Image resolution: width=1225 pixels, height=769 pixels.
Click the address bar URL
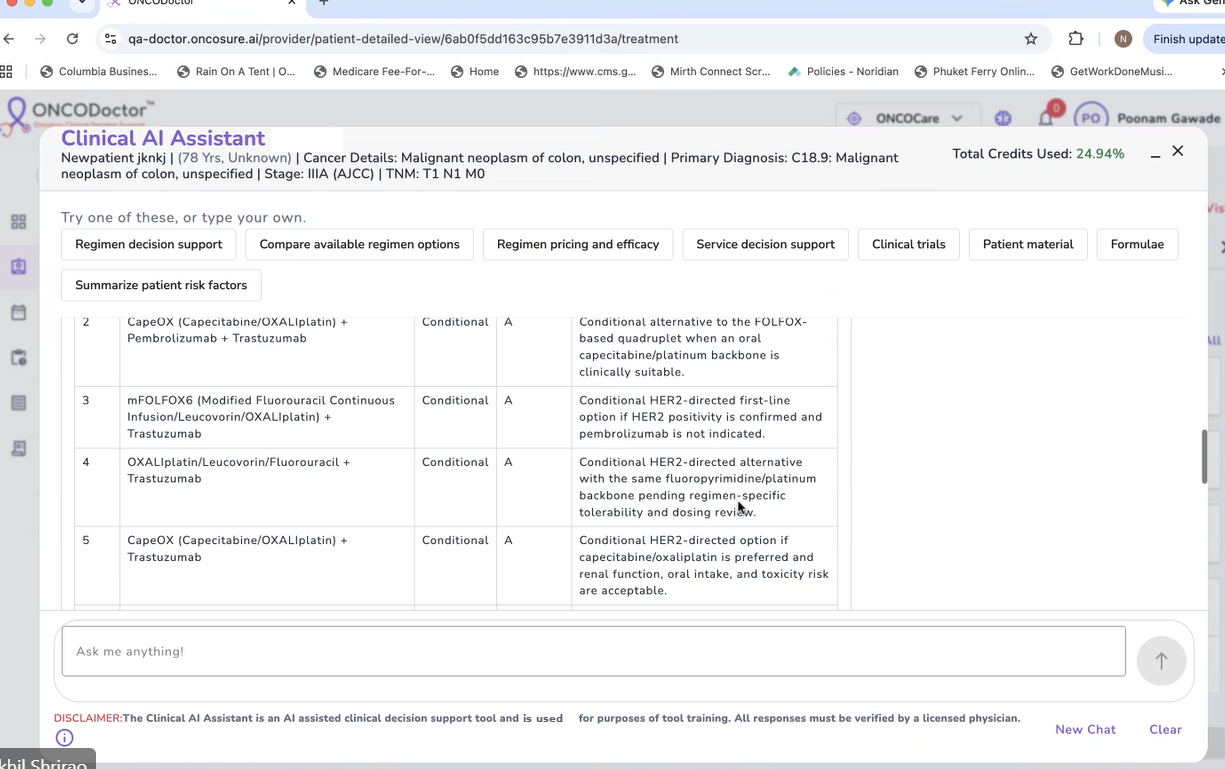403,39
